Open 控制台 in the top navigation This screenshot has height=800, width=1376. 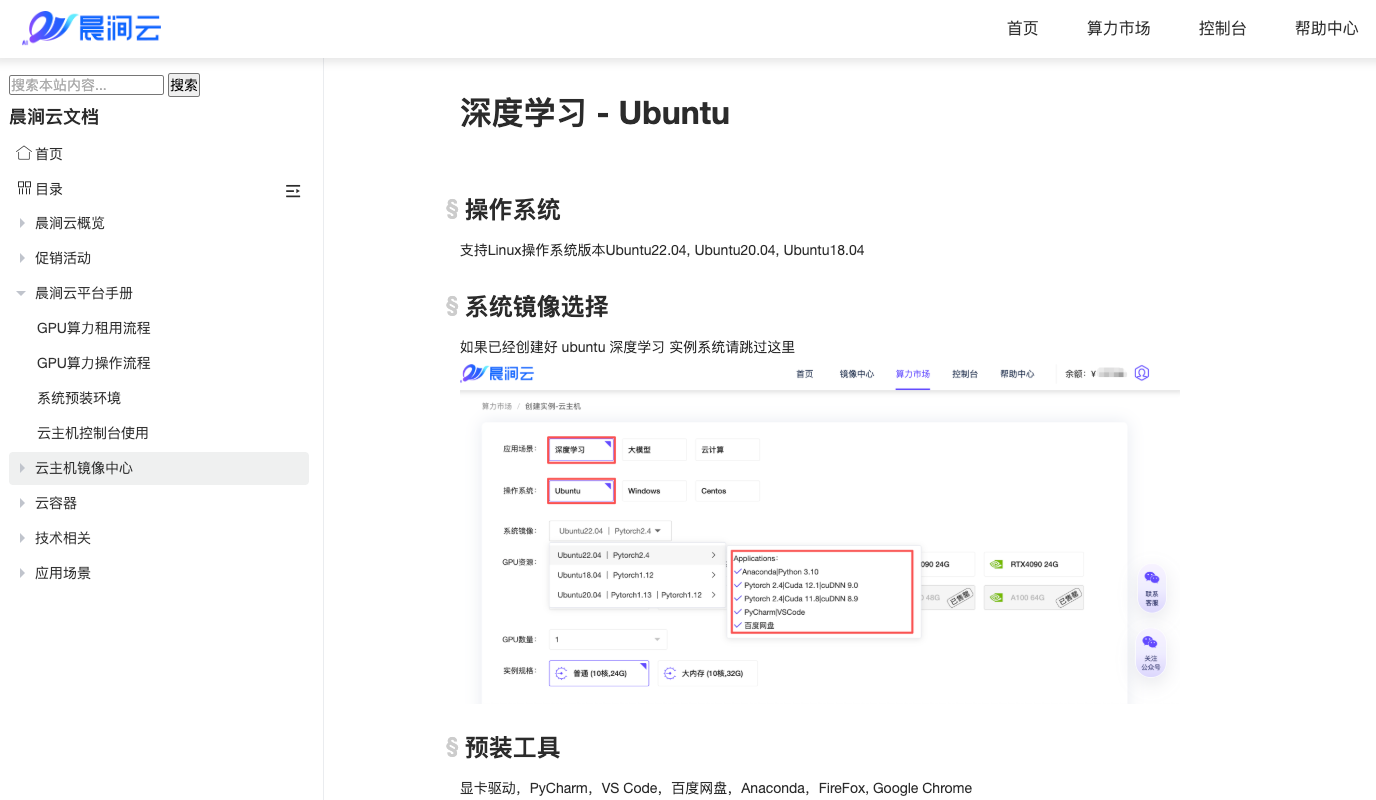pyautogui.click(x=1222, y=28)
